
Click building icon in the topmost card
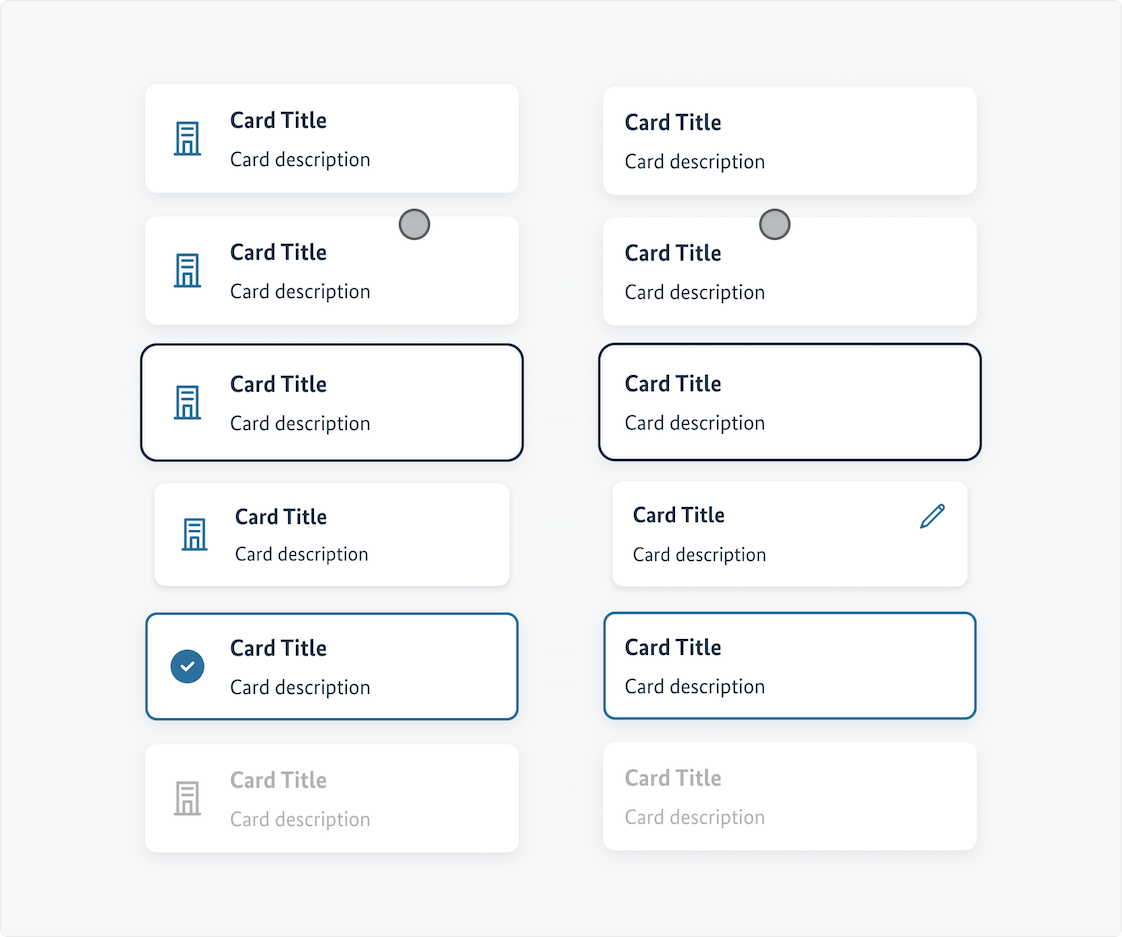coord(187,139)
